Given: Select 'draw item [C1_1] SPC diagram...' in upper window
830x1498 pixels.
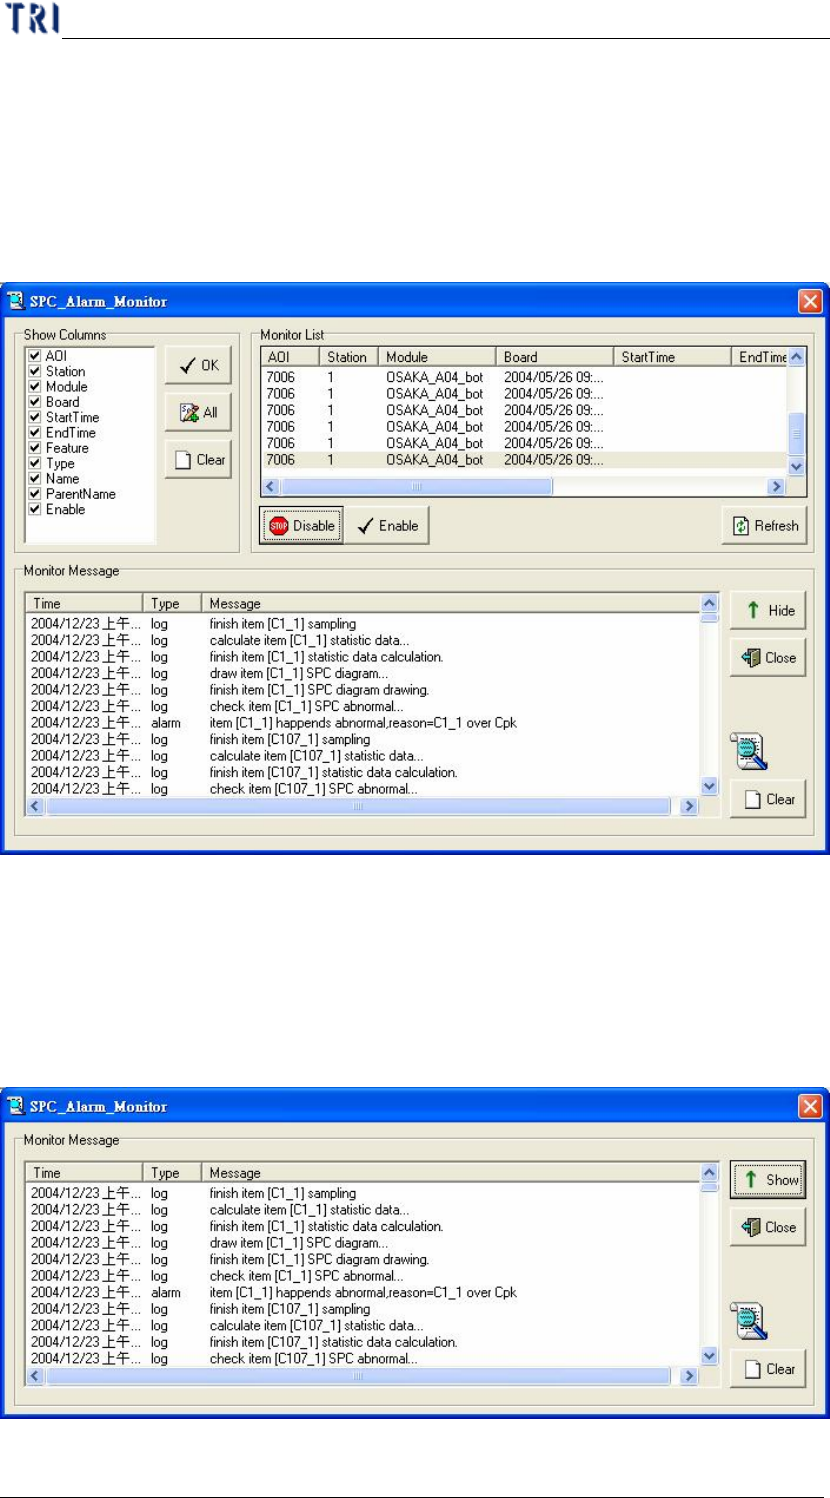Looking at the screenshot, I should [x=362, y=673].
